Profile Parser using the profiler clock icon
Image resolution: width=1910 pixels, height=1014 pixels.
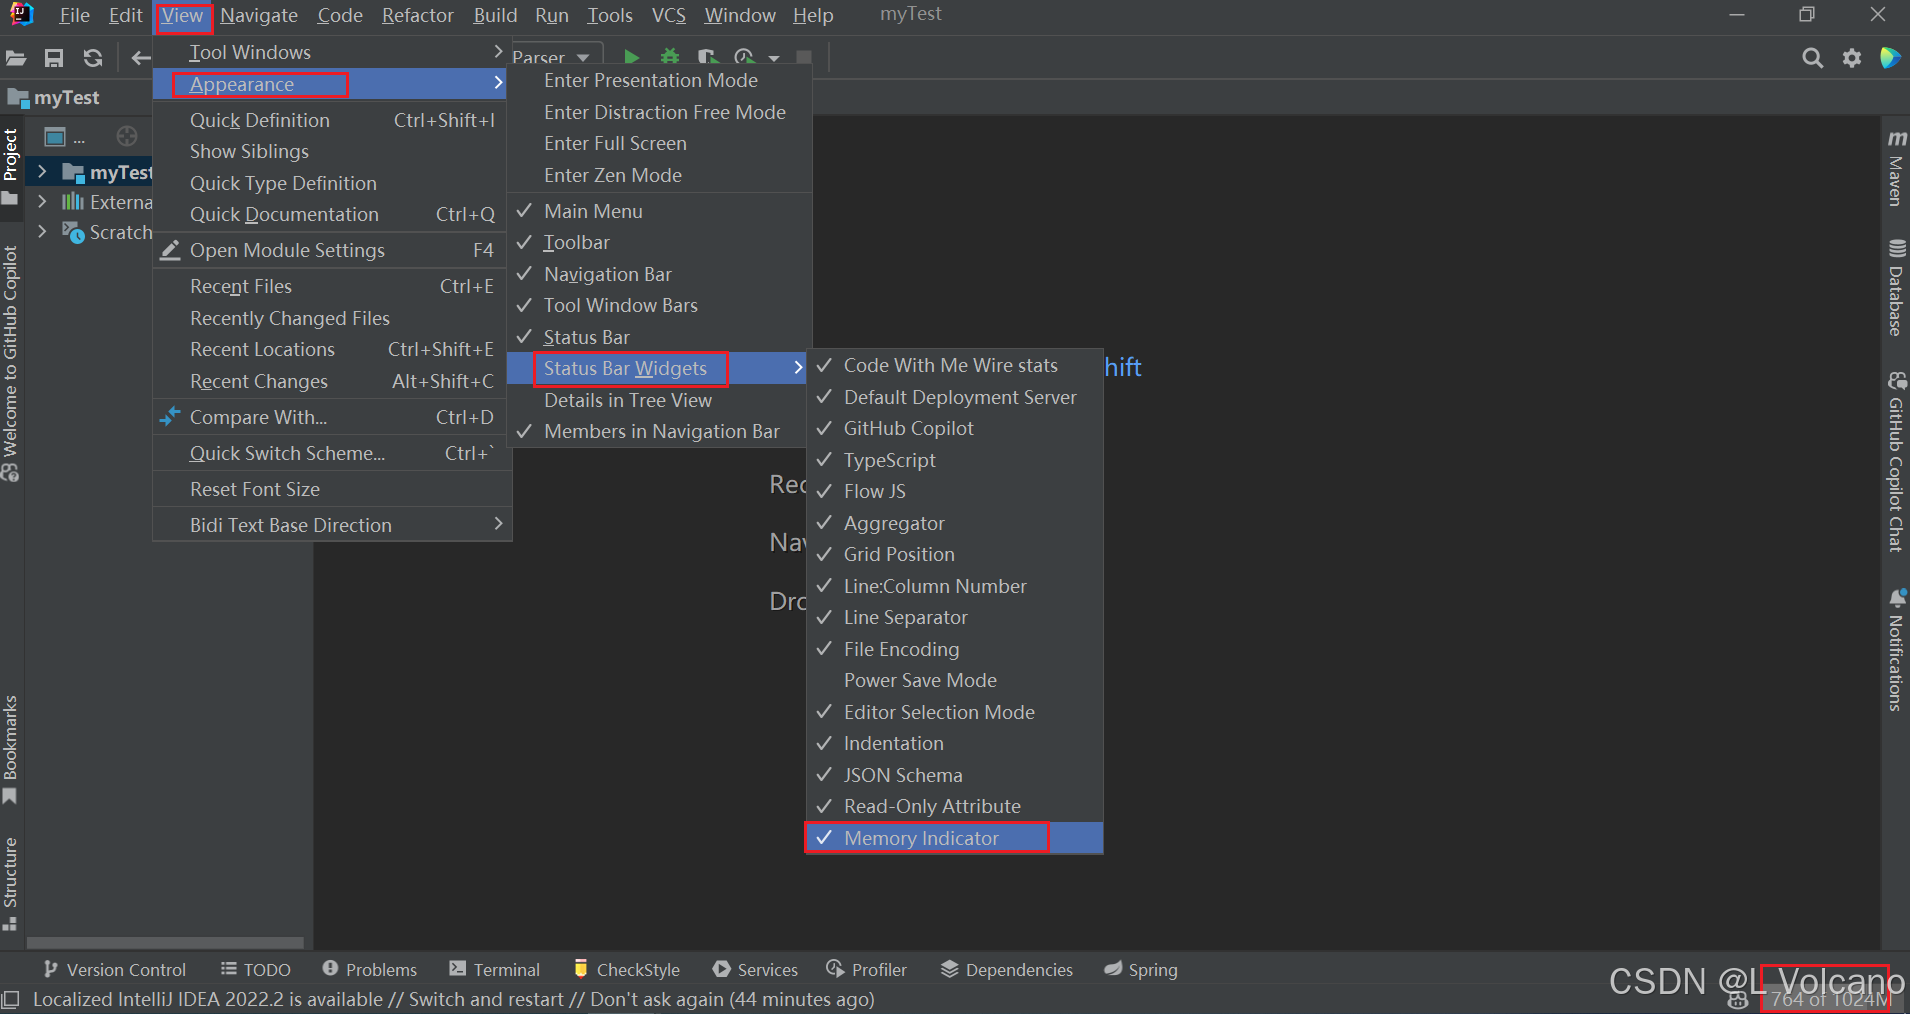[x=744, y=57]
